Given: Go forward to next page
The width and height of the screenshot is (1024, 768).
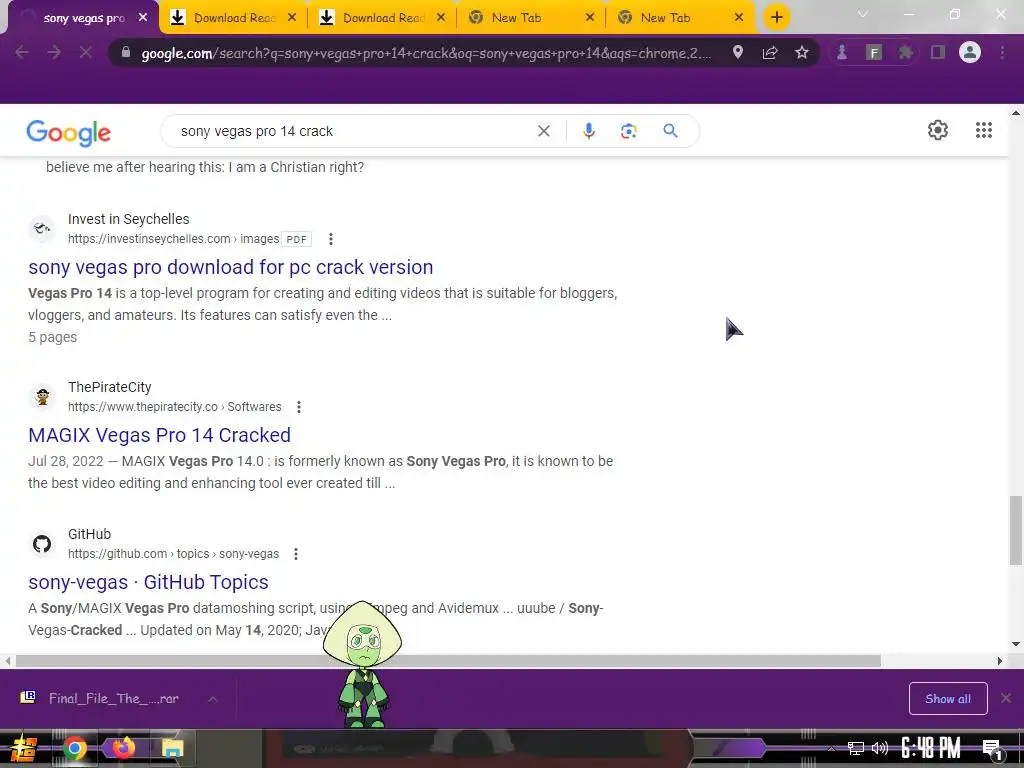Looking at the screenshot, I should pos(54,52).
